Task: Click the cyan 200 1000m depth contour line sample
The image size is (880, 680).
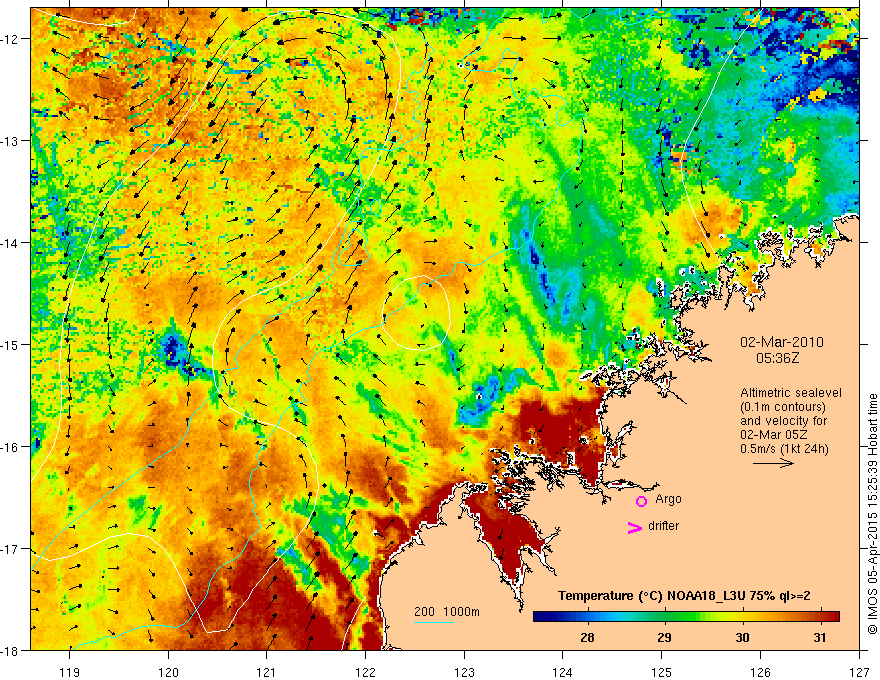Action: click(x=434, y=622)
